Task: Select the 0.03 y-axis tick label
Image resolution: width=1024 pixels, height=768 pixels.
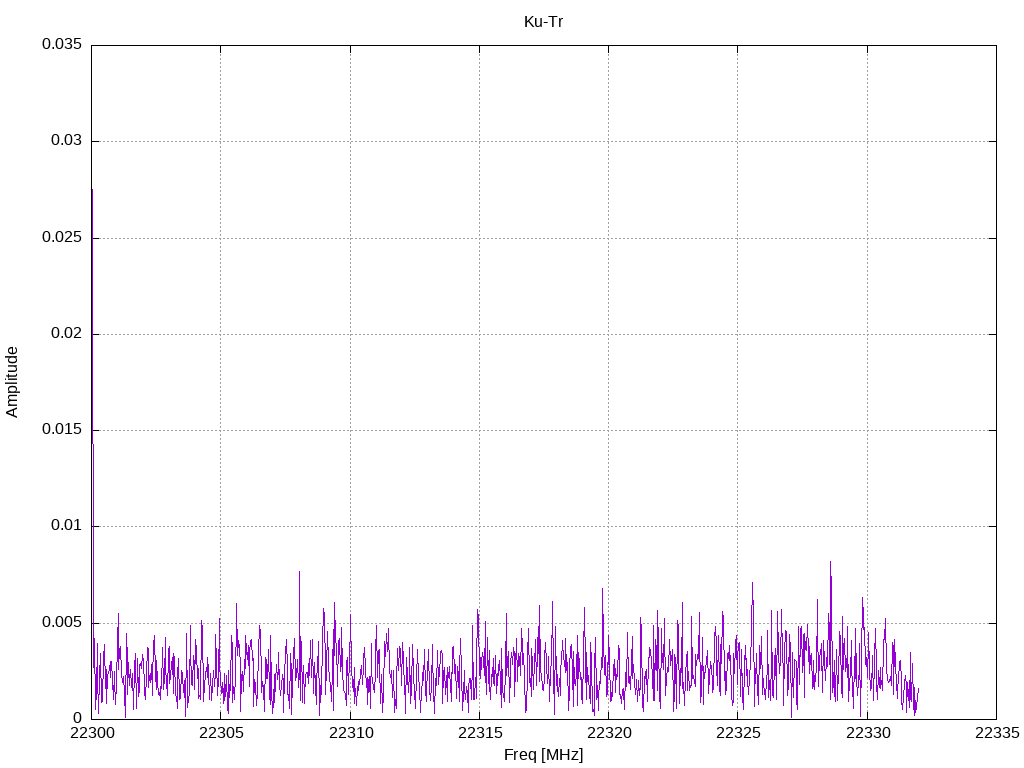Action: click(65, 141)
